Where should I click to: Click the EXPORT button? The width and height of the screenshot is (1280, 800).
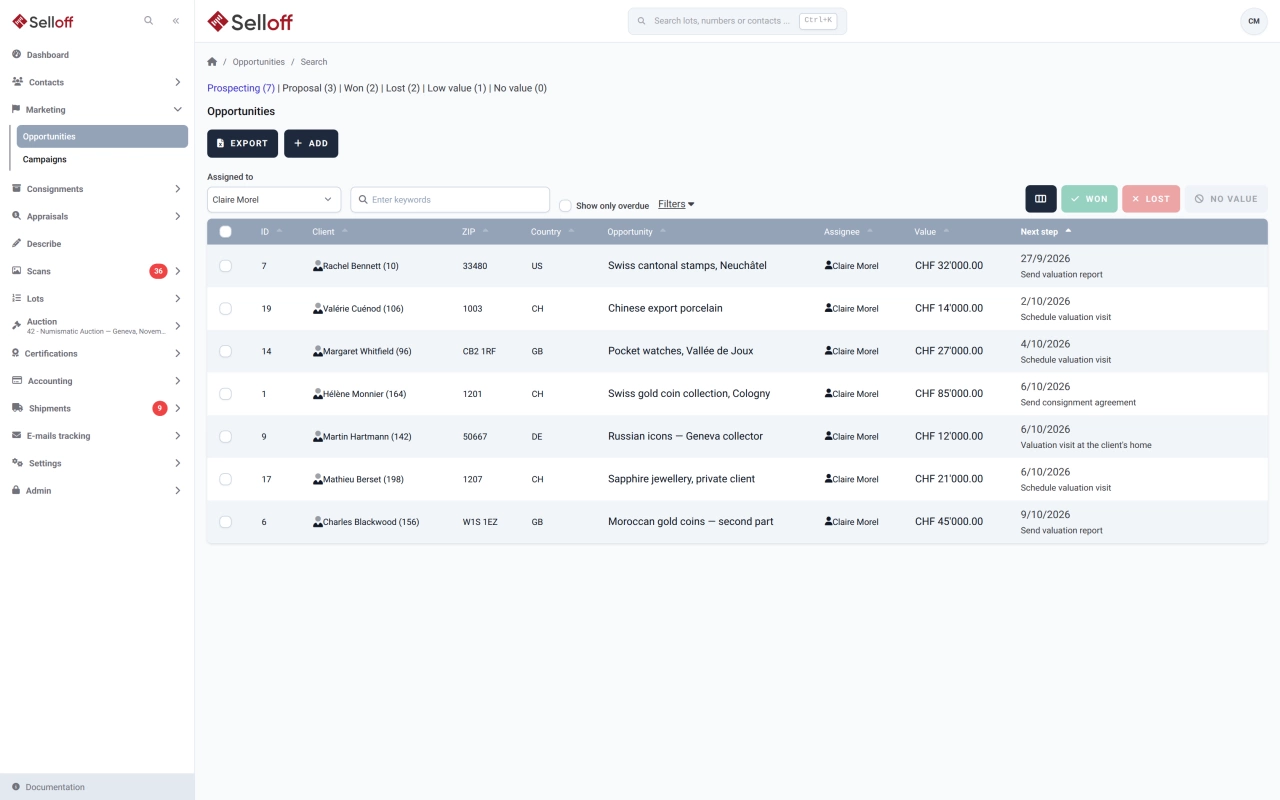click(242, 143)
